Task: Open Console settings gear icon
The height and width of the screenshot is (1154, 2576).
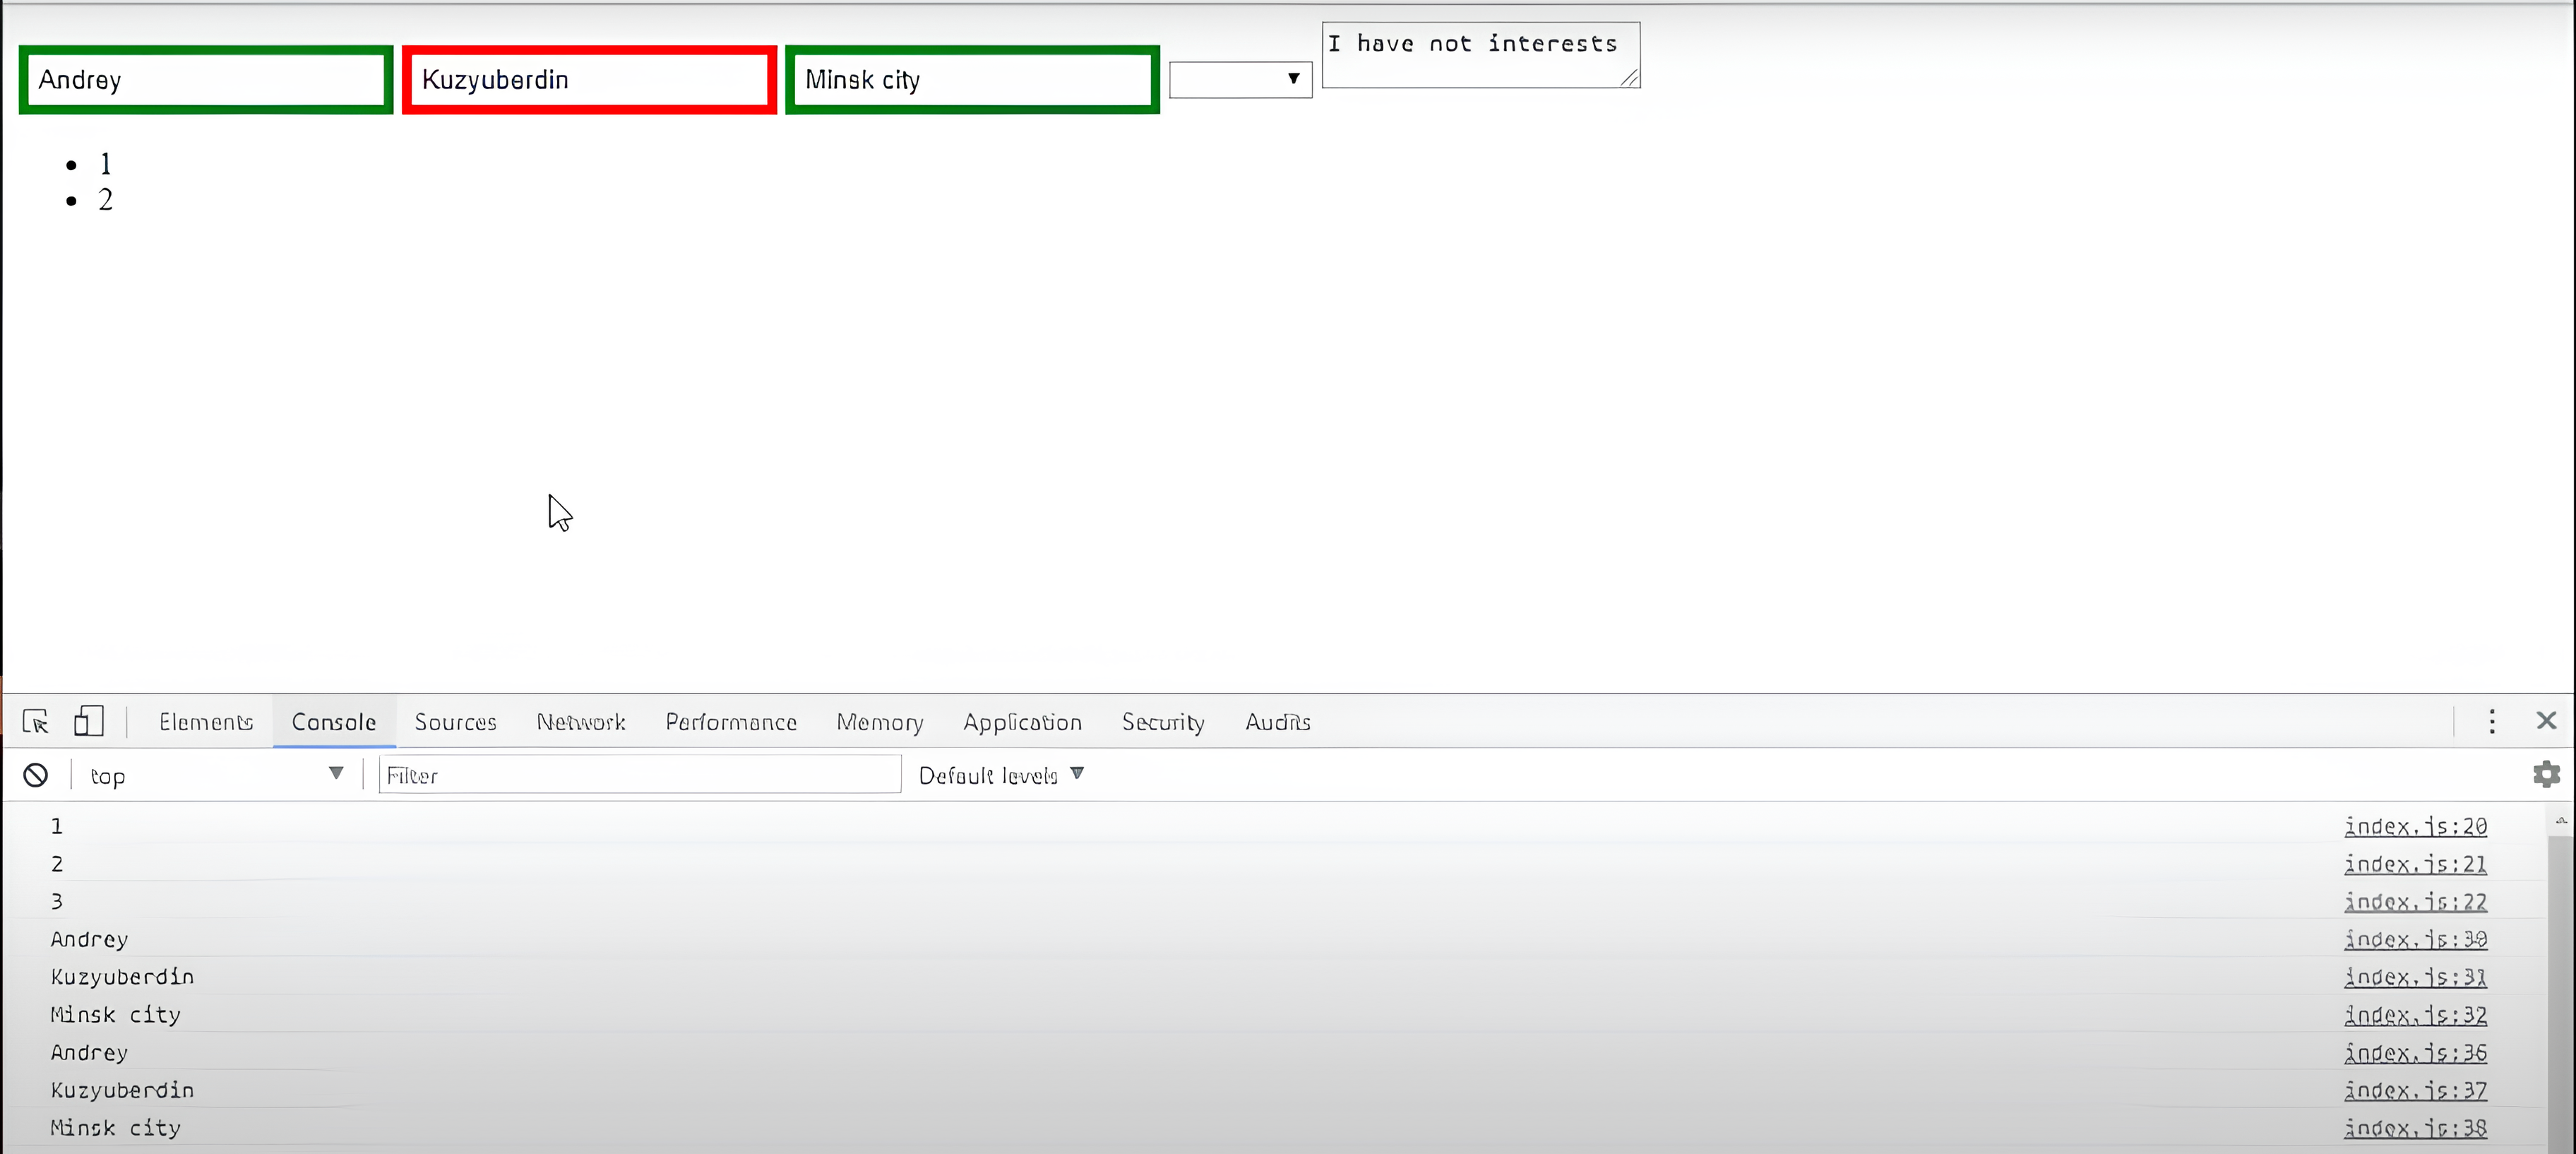Action: point(2546,774)
